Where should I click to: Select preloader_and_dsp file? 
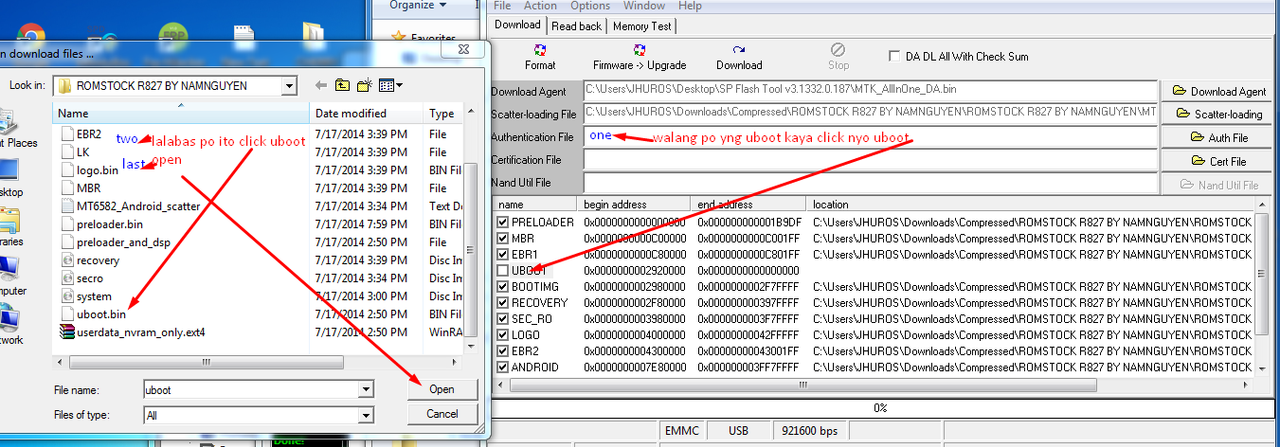coord(115,241)
